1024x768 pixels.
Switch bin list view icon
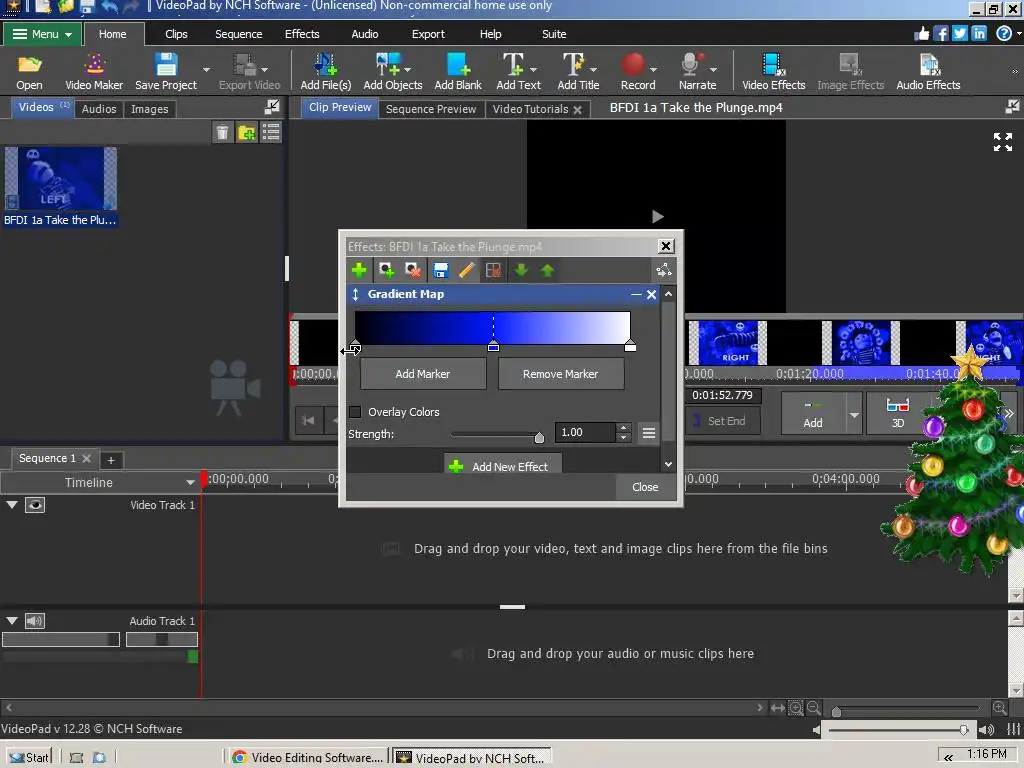pos(271,133)
